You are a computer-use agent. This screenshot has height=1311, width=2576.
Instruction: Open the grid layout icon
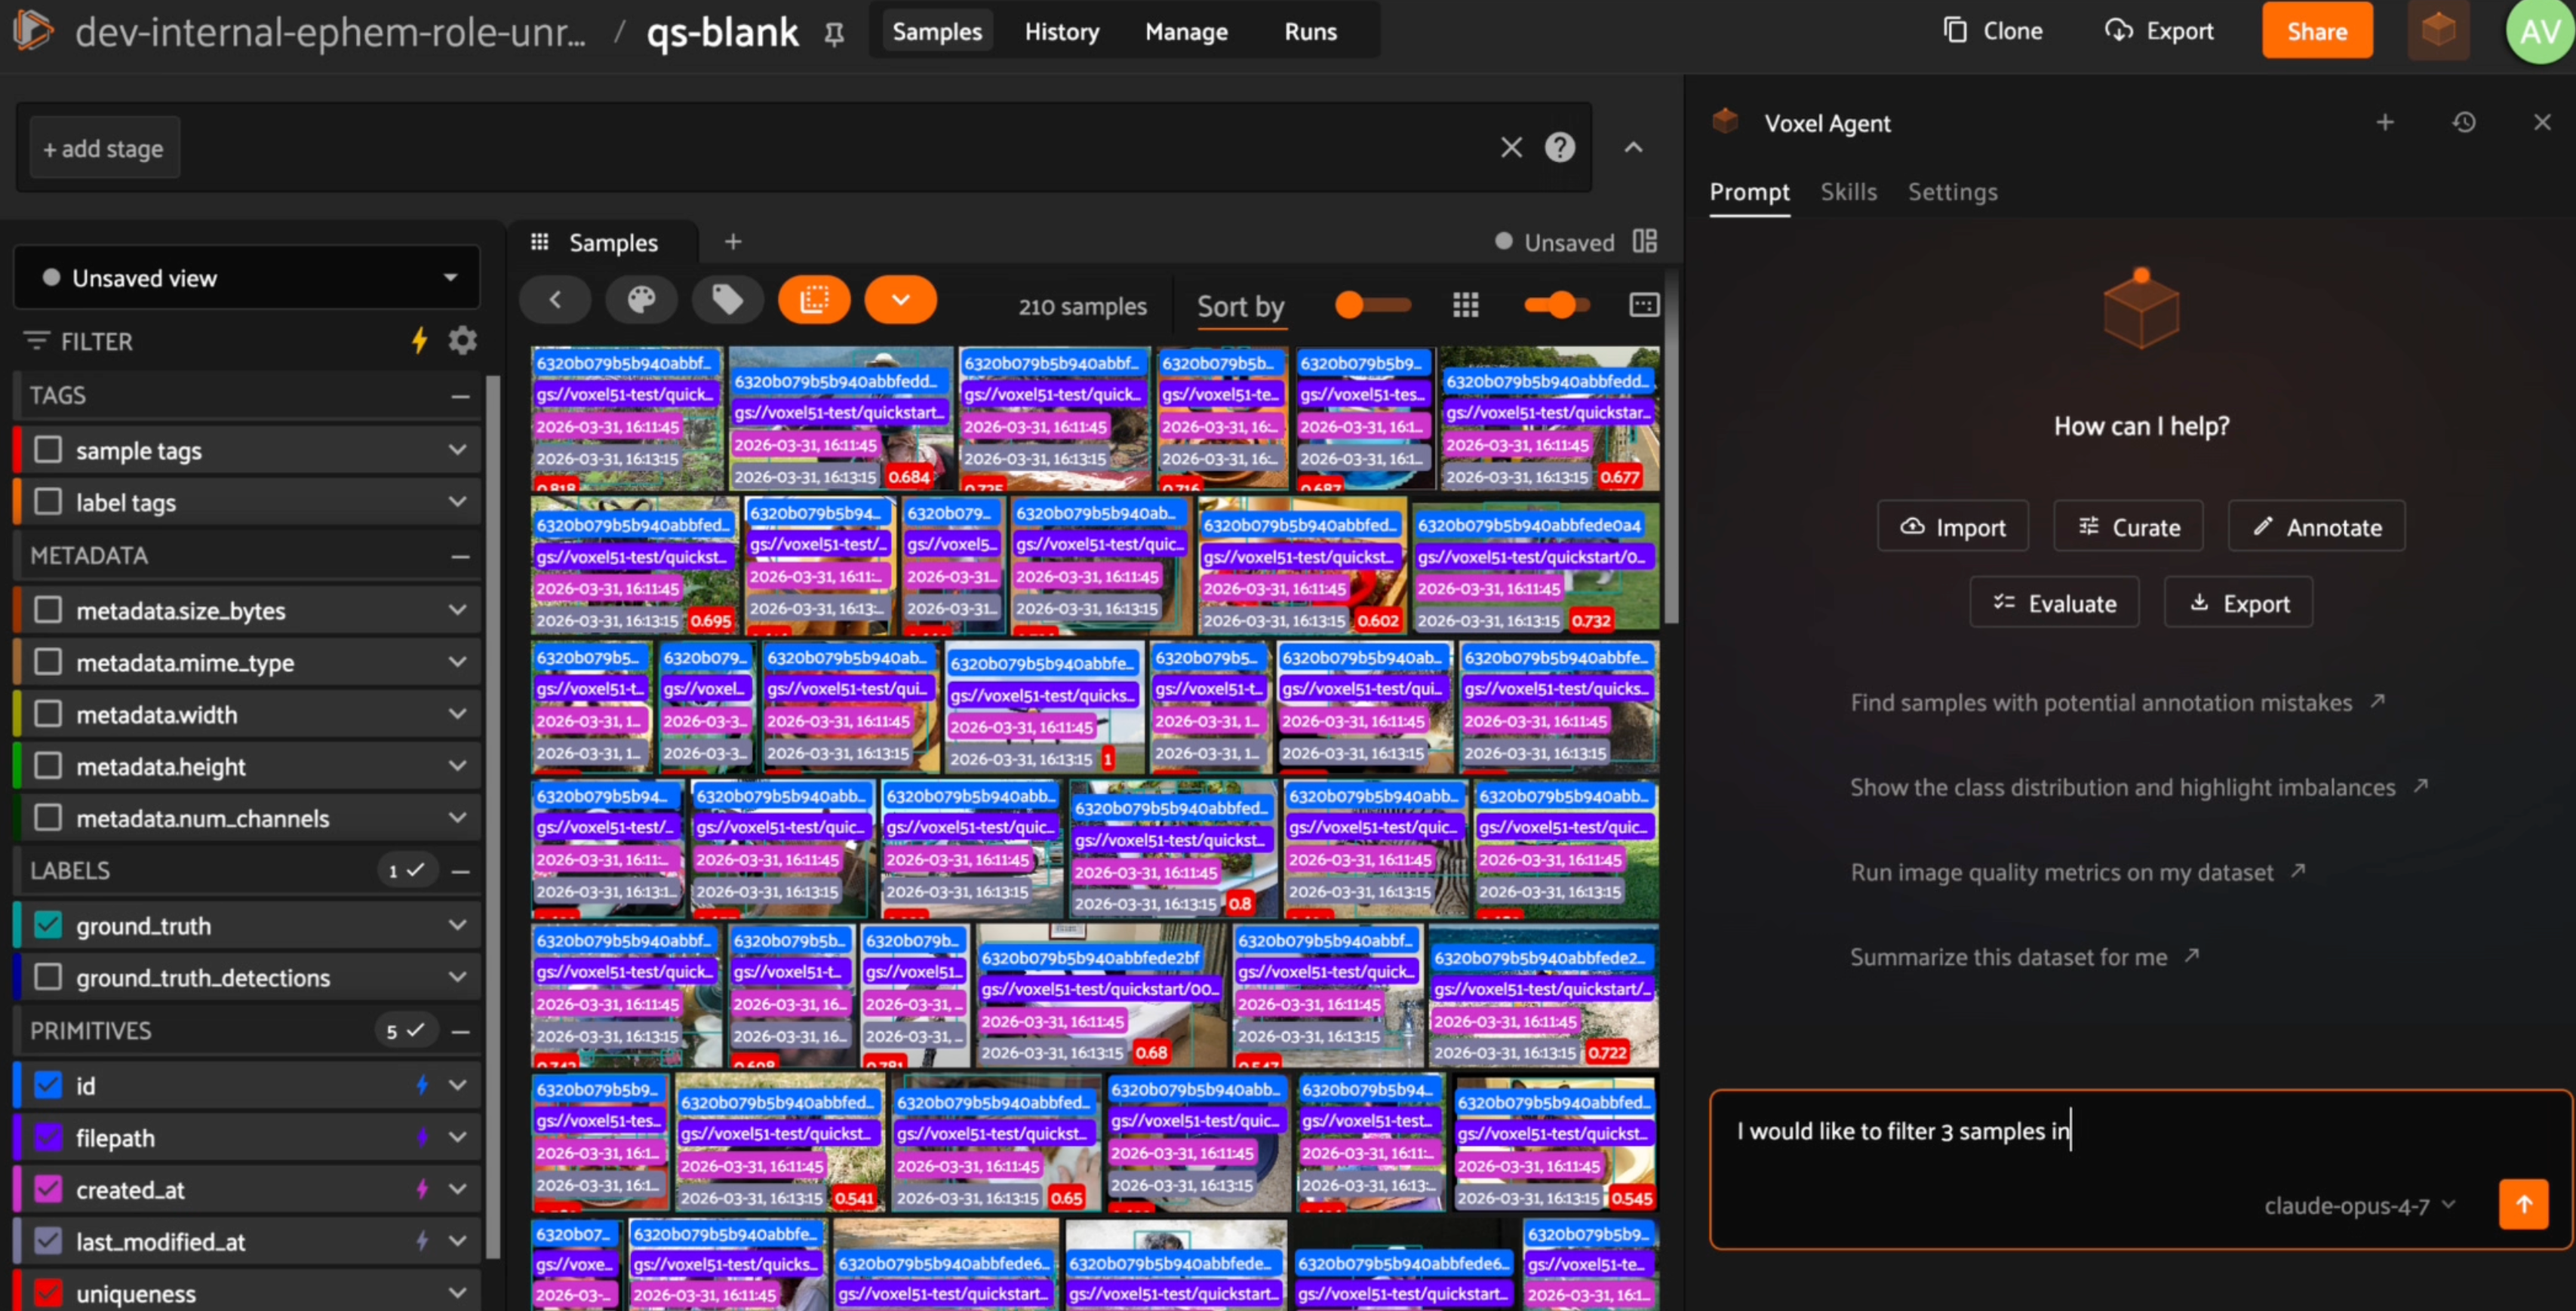tap(1465, 305)
